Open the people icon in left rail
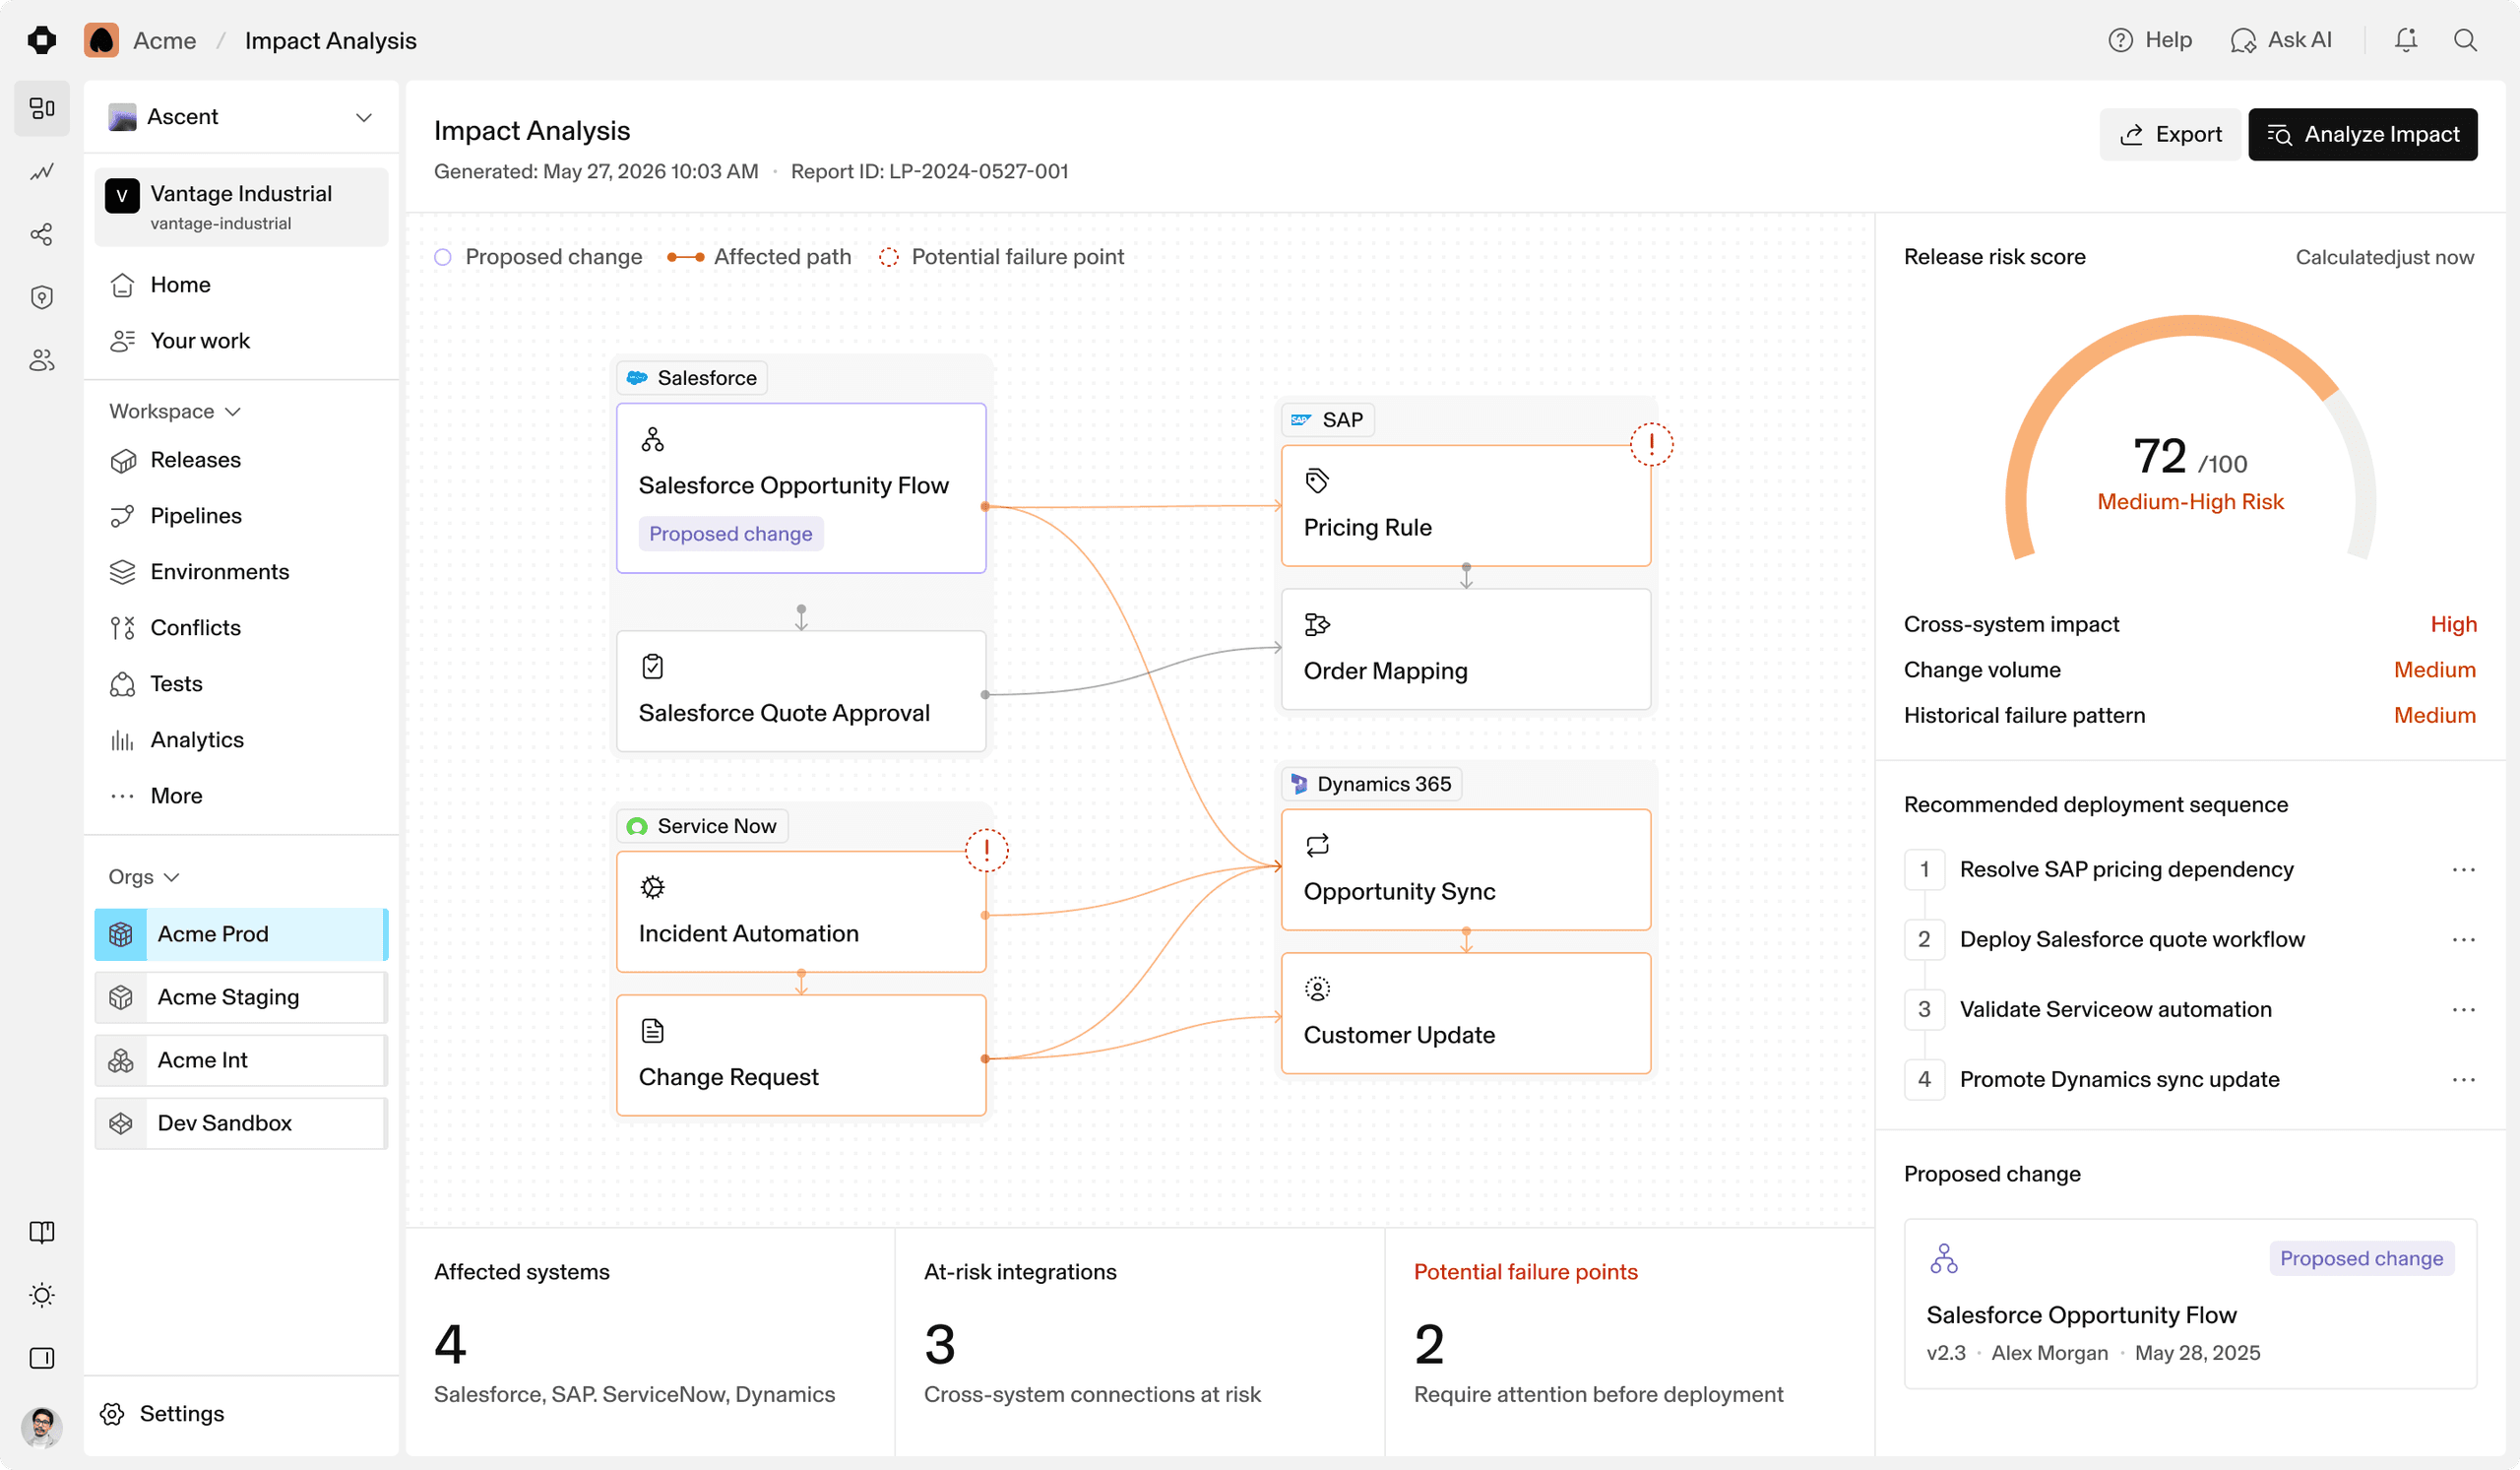 [42, 361]
